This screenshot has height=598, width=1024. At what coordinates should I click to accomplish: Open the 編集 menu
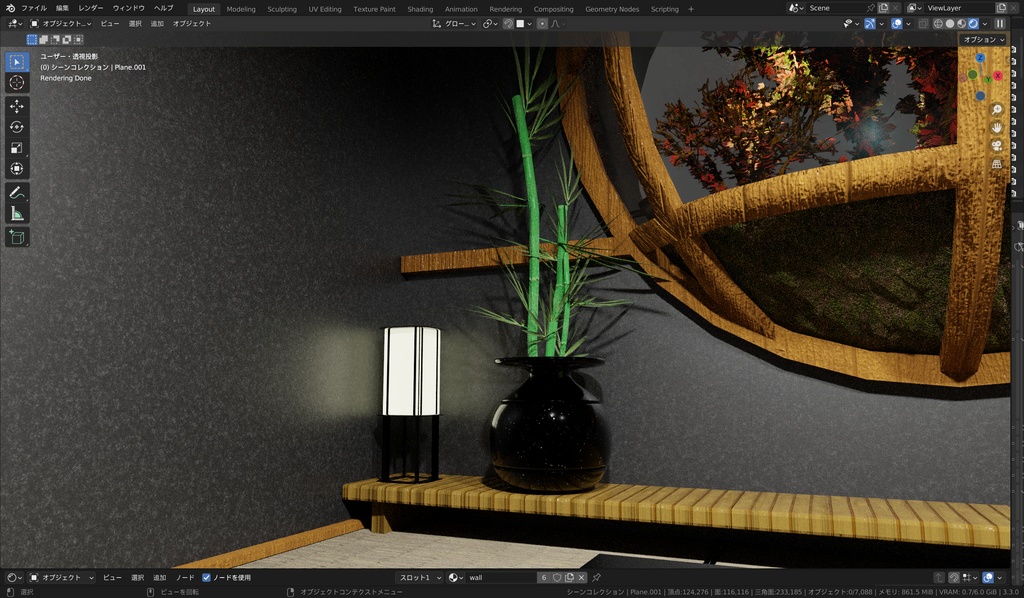[x=62, y=8]
